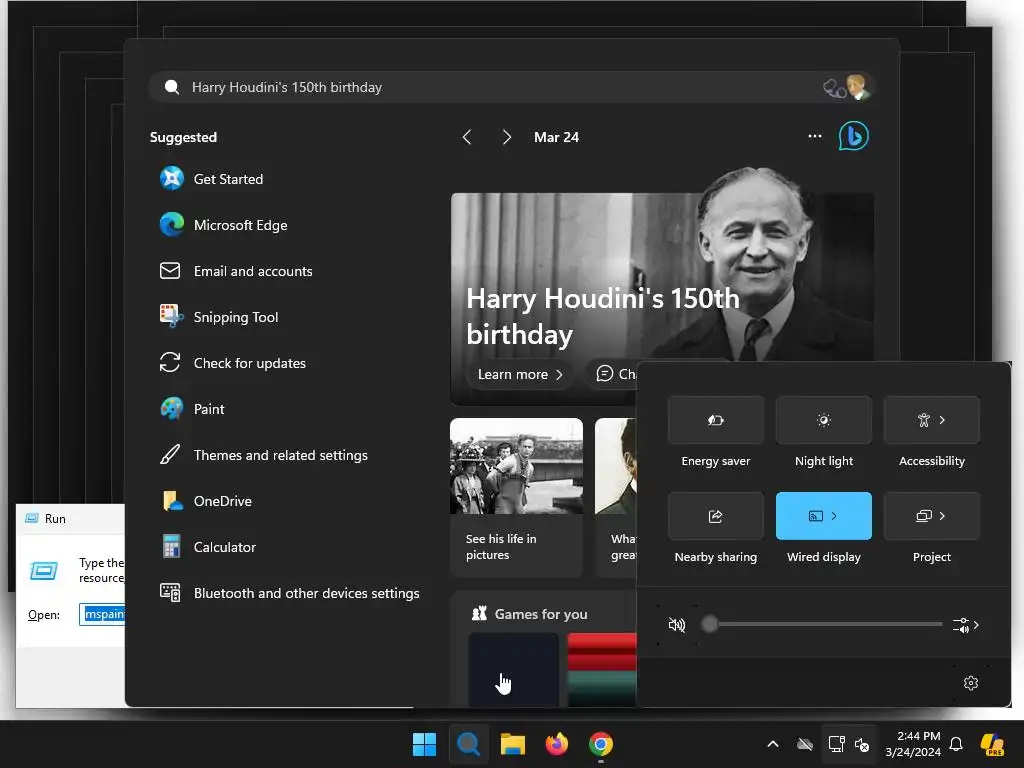Open 'See his life in pictures' card
Screen dimensions: 1024x768
516,497
